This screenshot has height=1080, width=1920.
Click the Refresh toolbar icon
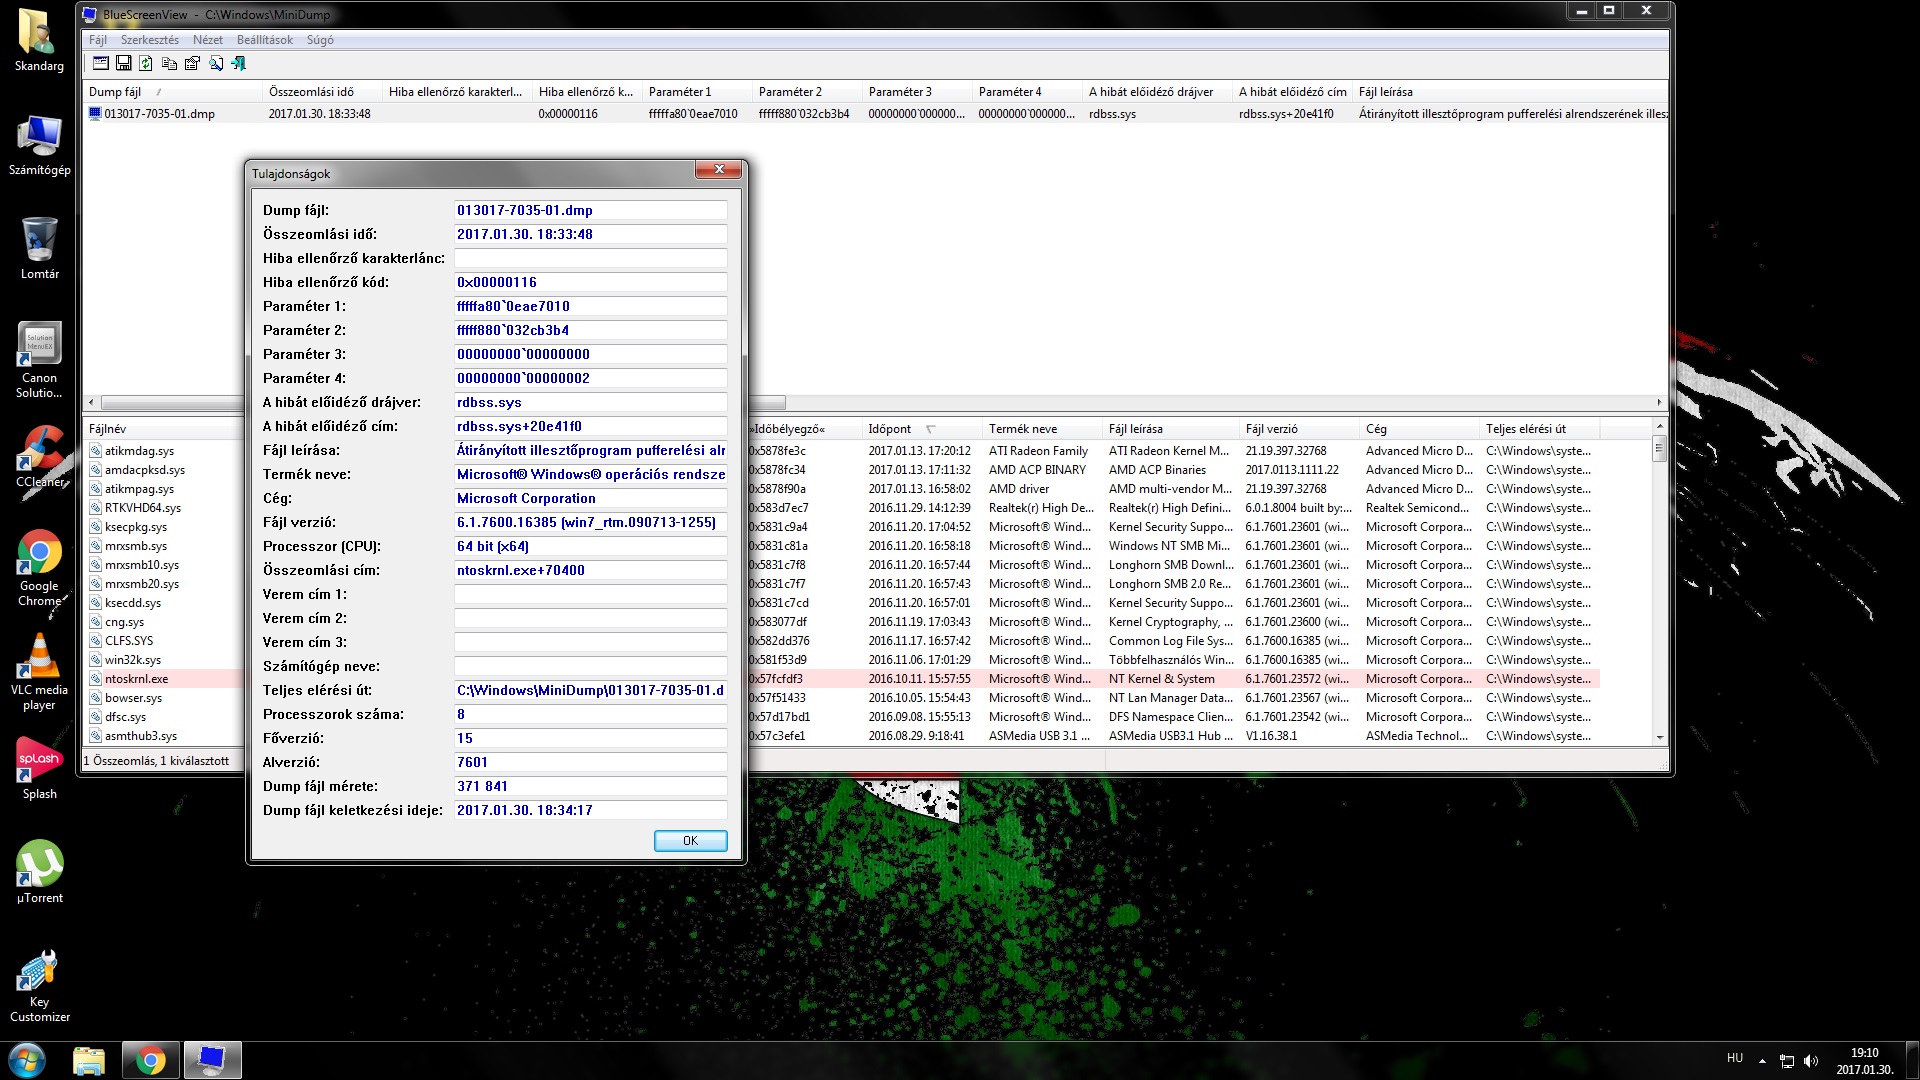point(146,63)
